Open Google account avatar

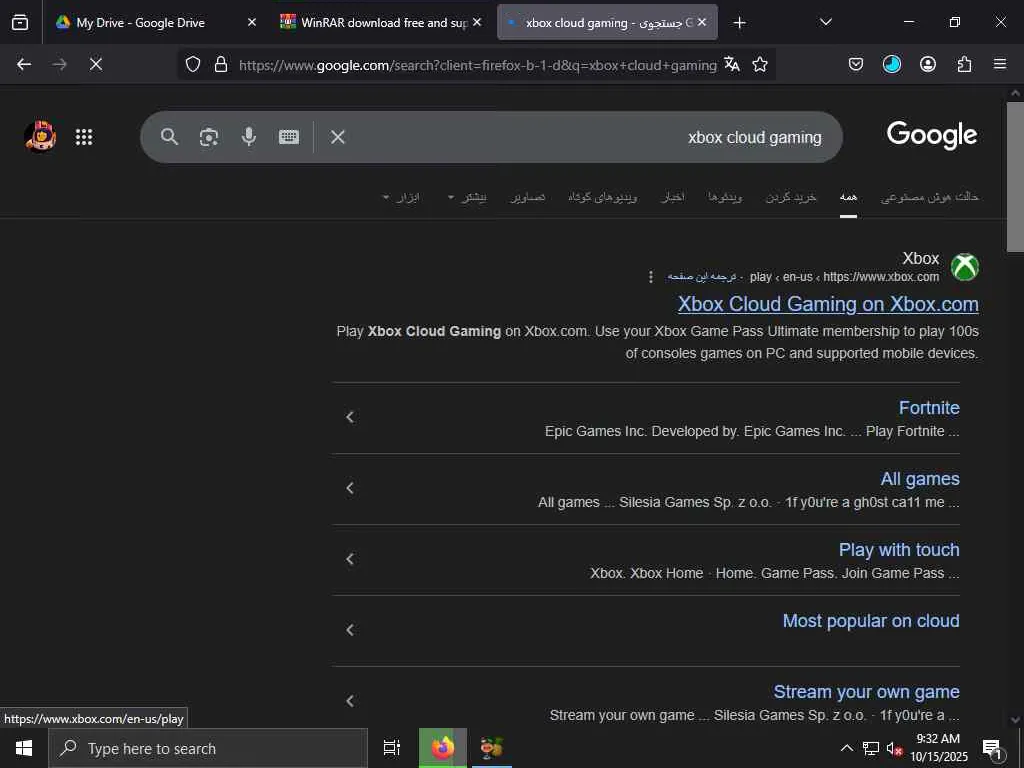point(40,136)
